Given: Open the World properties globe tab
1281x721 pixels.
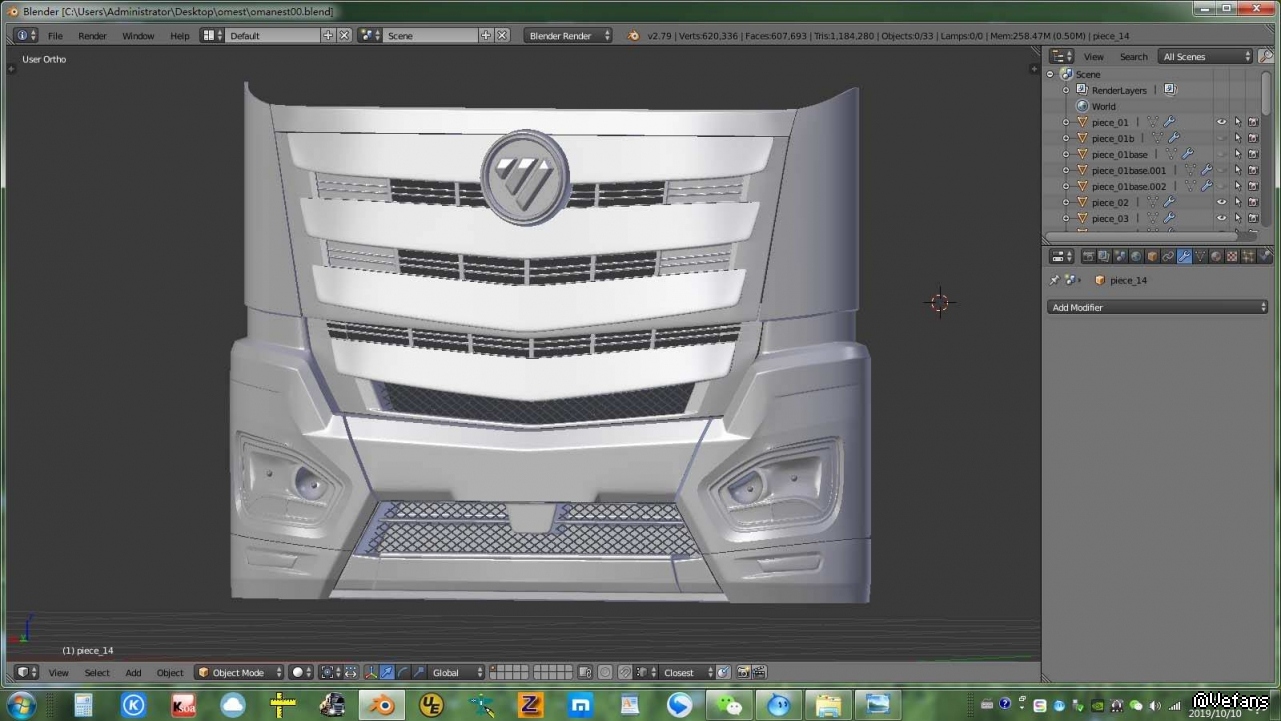Looking at the screenshot, I should 1136,257.
